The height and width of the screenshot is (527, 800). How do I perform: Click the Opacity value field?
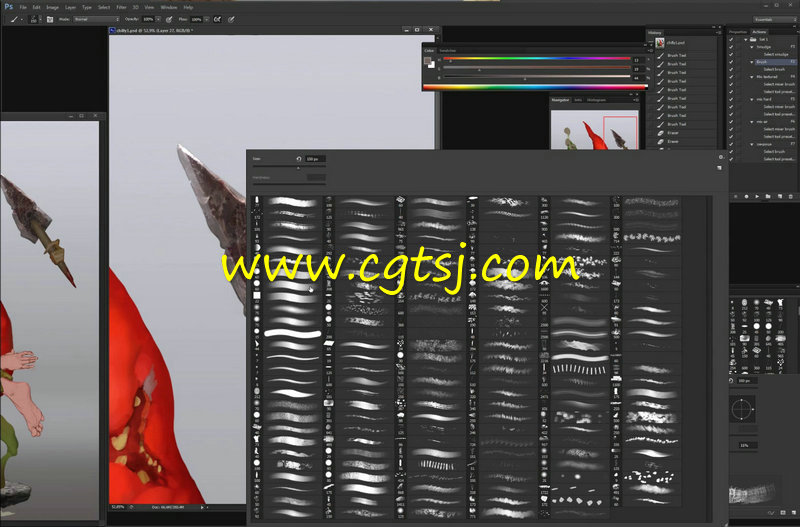point(147,19)
